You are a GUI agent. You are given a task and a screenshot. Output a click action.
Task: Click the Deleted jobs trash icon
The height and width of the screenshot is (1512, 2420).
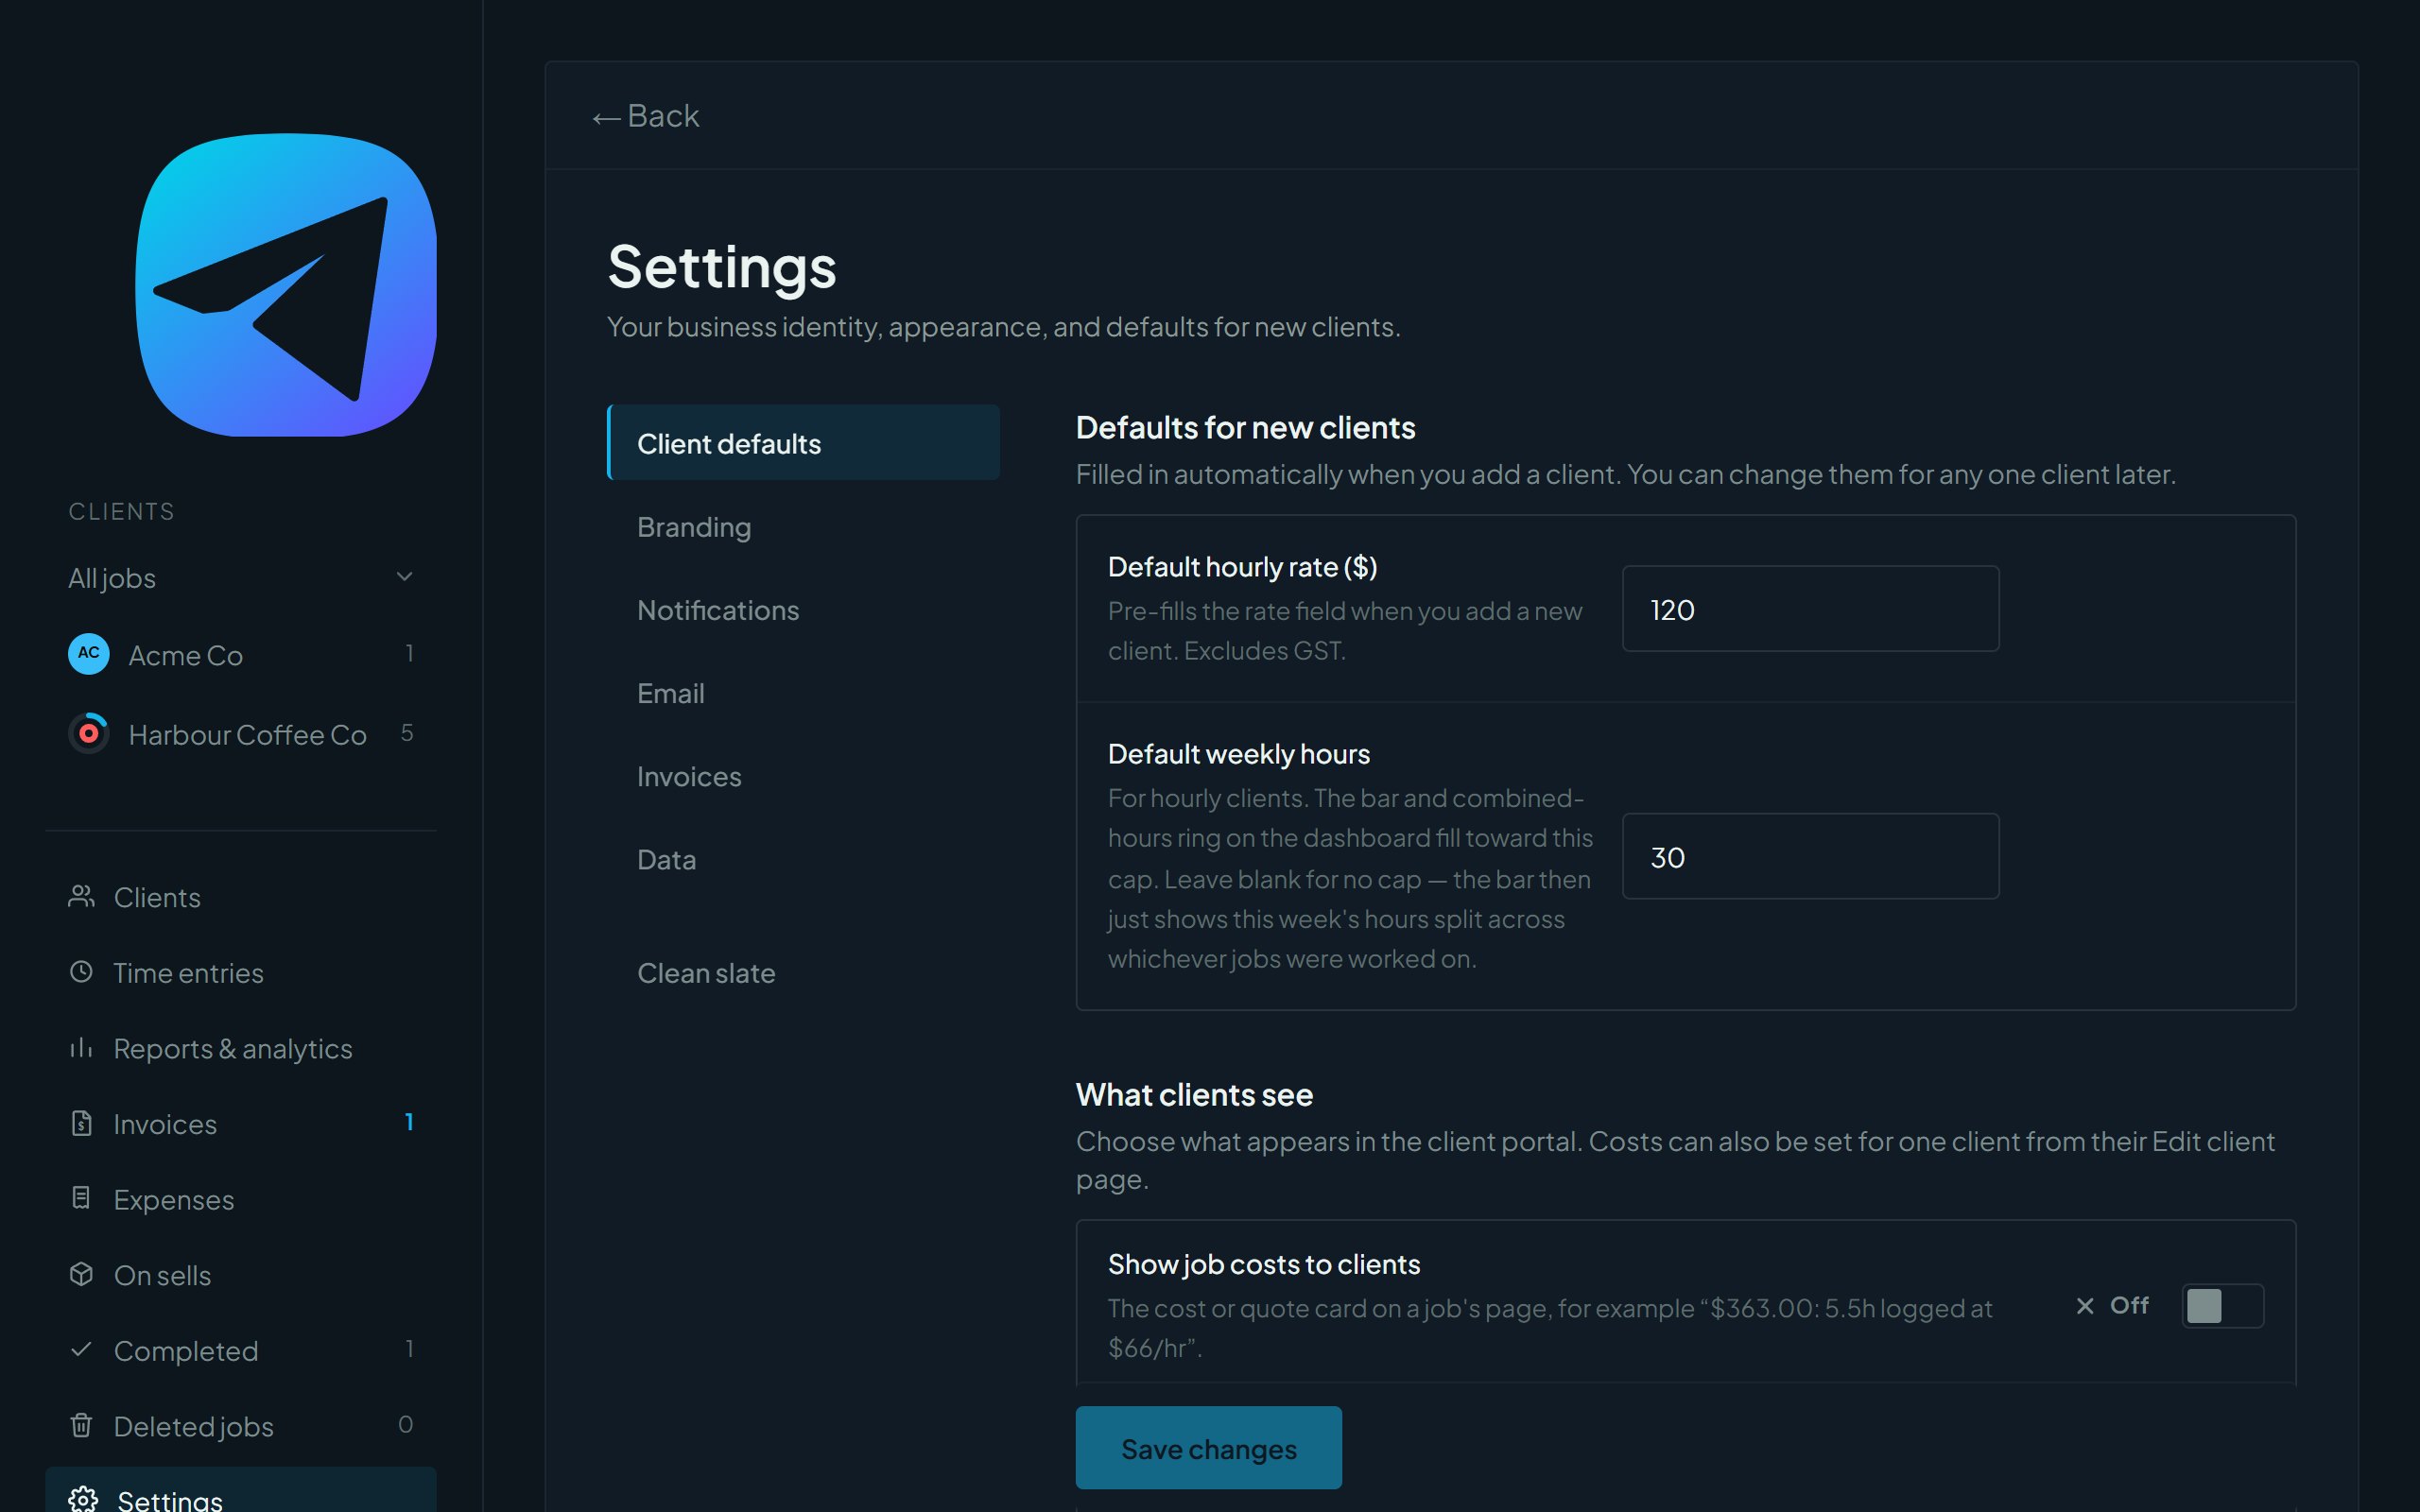tap(82, 1425)
